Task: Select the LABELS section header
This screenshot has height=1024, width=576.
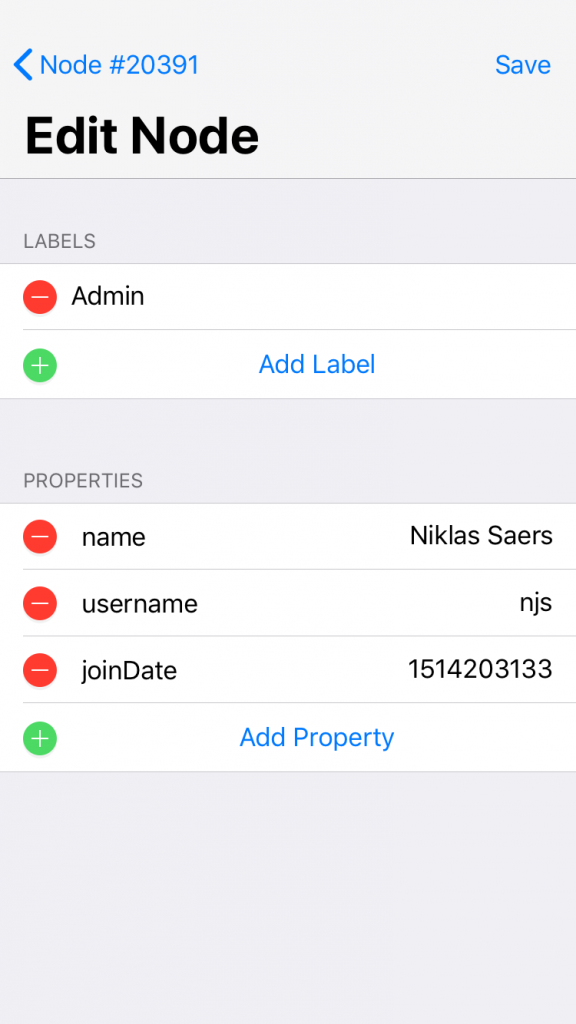Action: 55,241
